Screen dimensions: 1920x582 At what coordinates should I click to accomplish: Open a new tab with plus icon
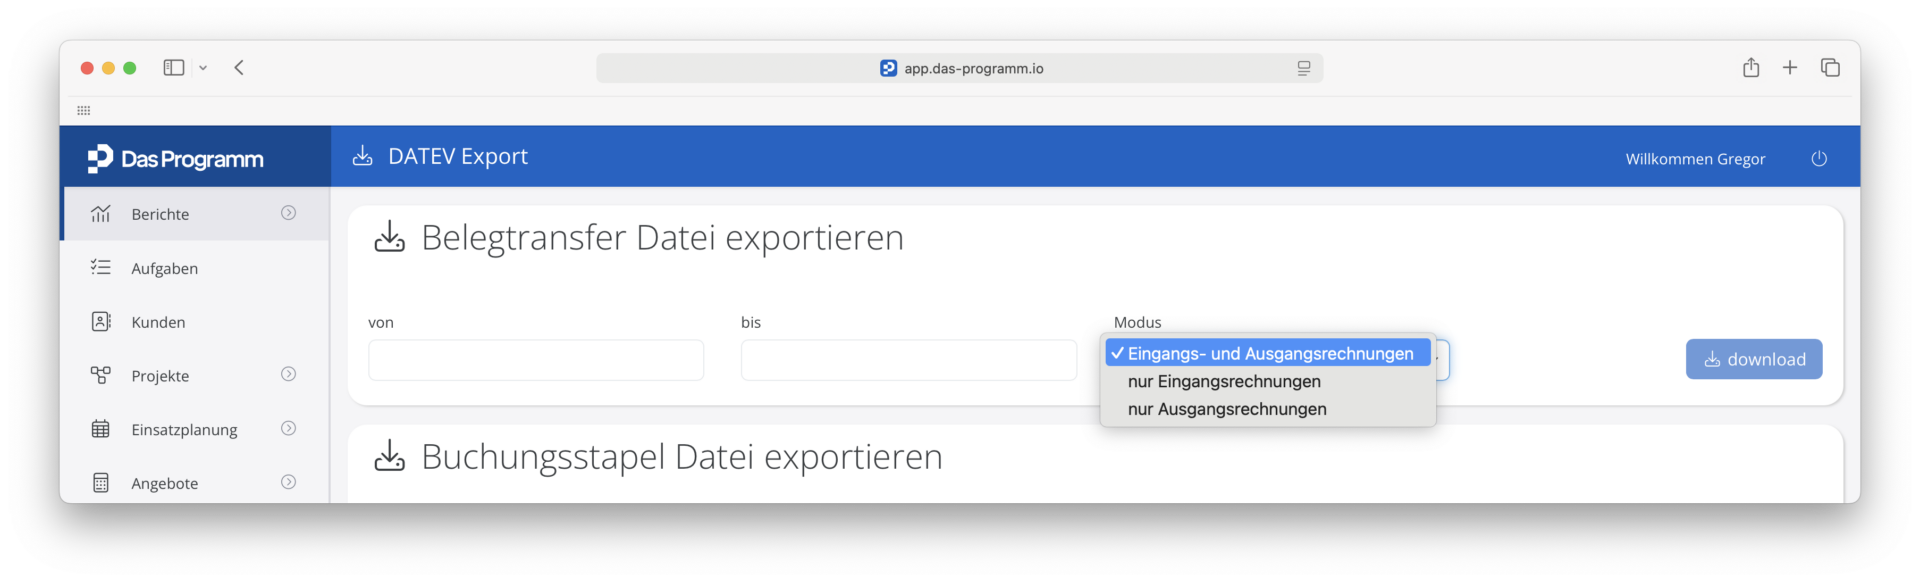coord(1790,67)
